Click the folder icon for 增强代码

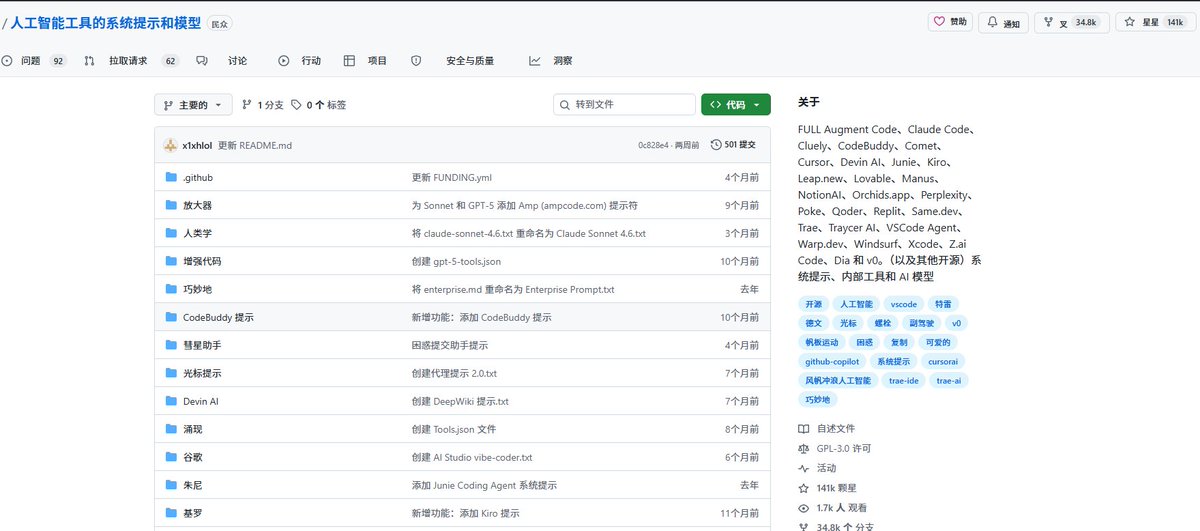pyautogui.click(x=171, y=262)
